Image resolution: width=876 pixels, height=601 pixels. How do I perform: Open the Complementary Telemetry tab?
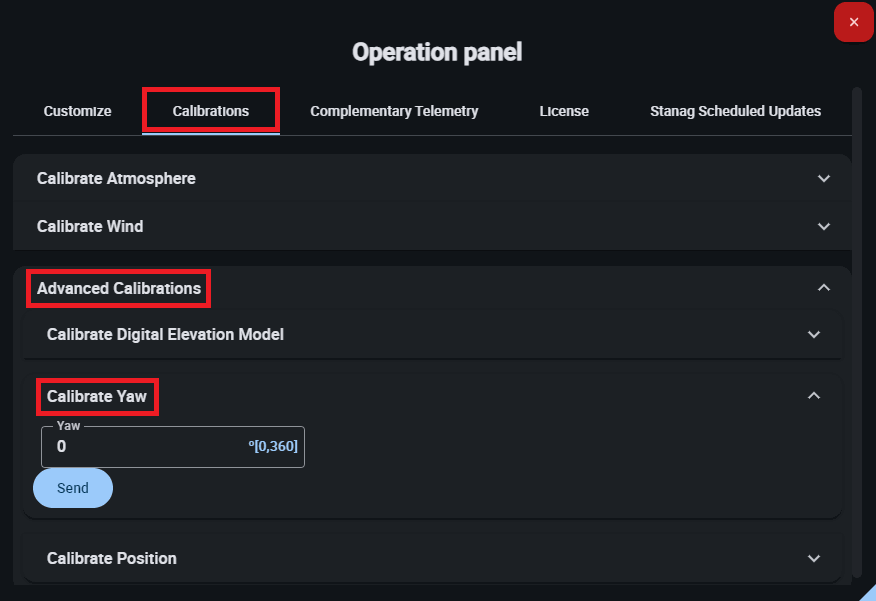[394, 111]
